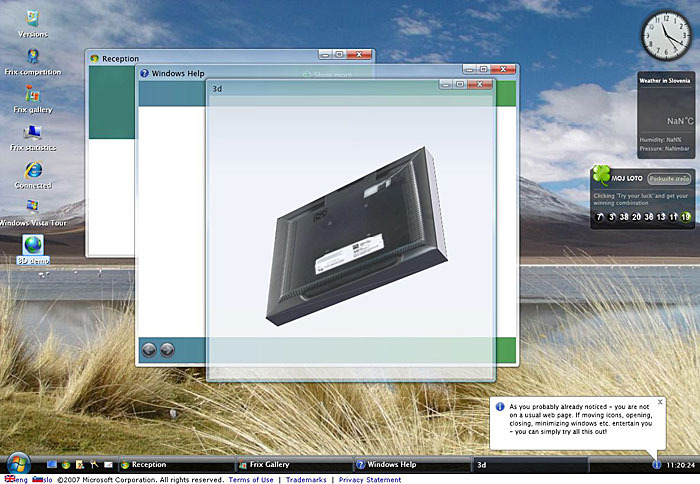This screenshot has width=700, height=484.
Task: Open the Terms of Use link
Action: coord(251,480)
